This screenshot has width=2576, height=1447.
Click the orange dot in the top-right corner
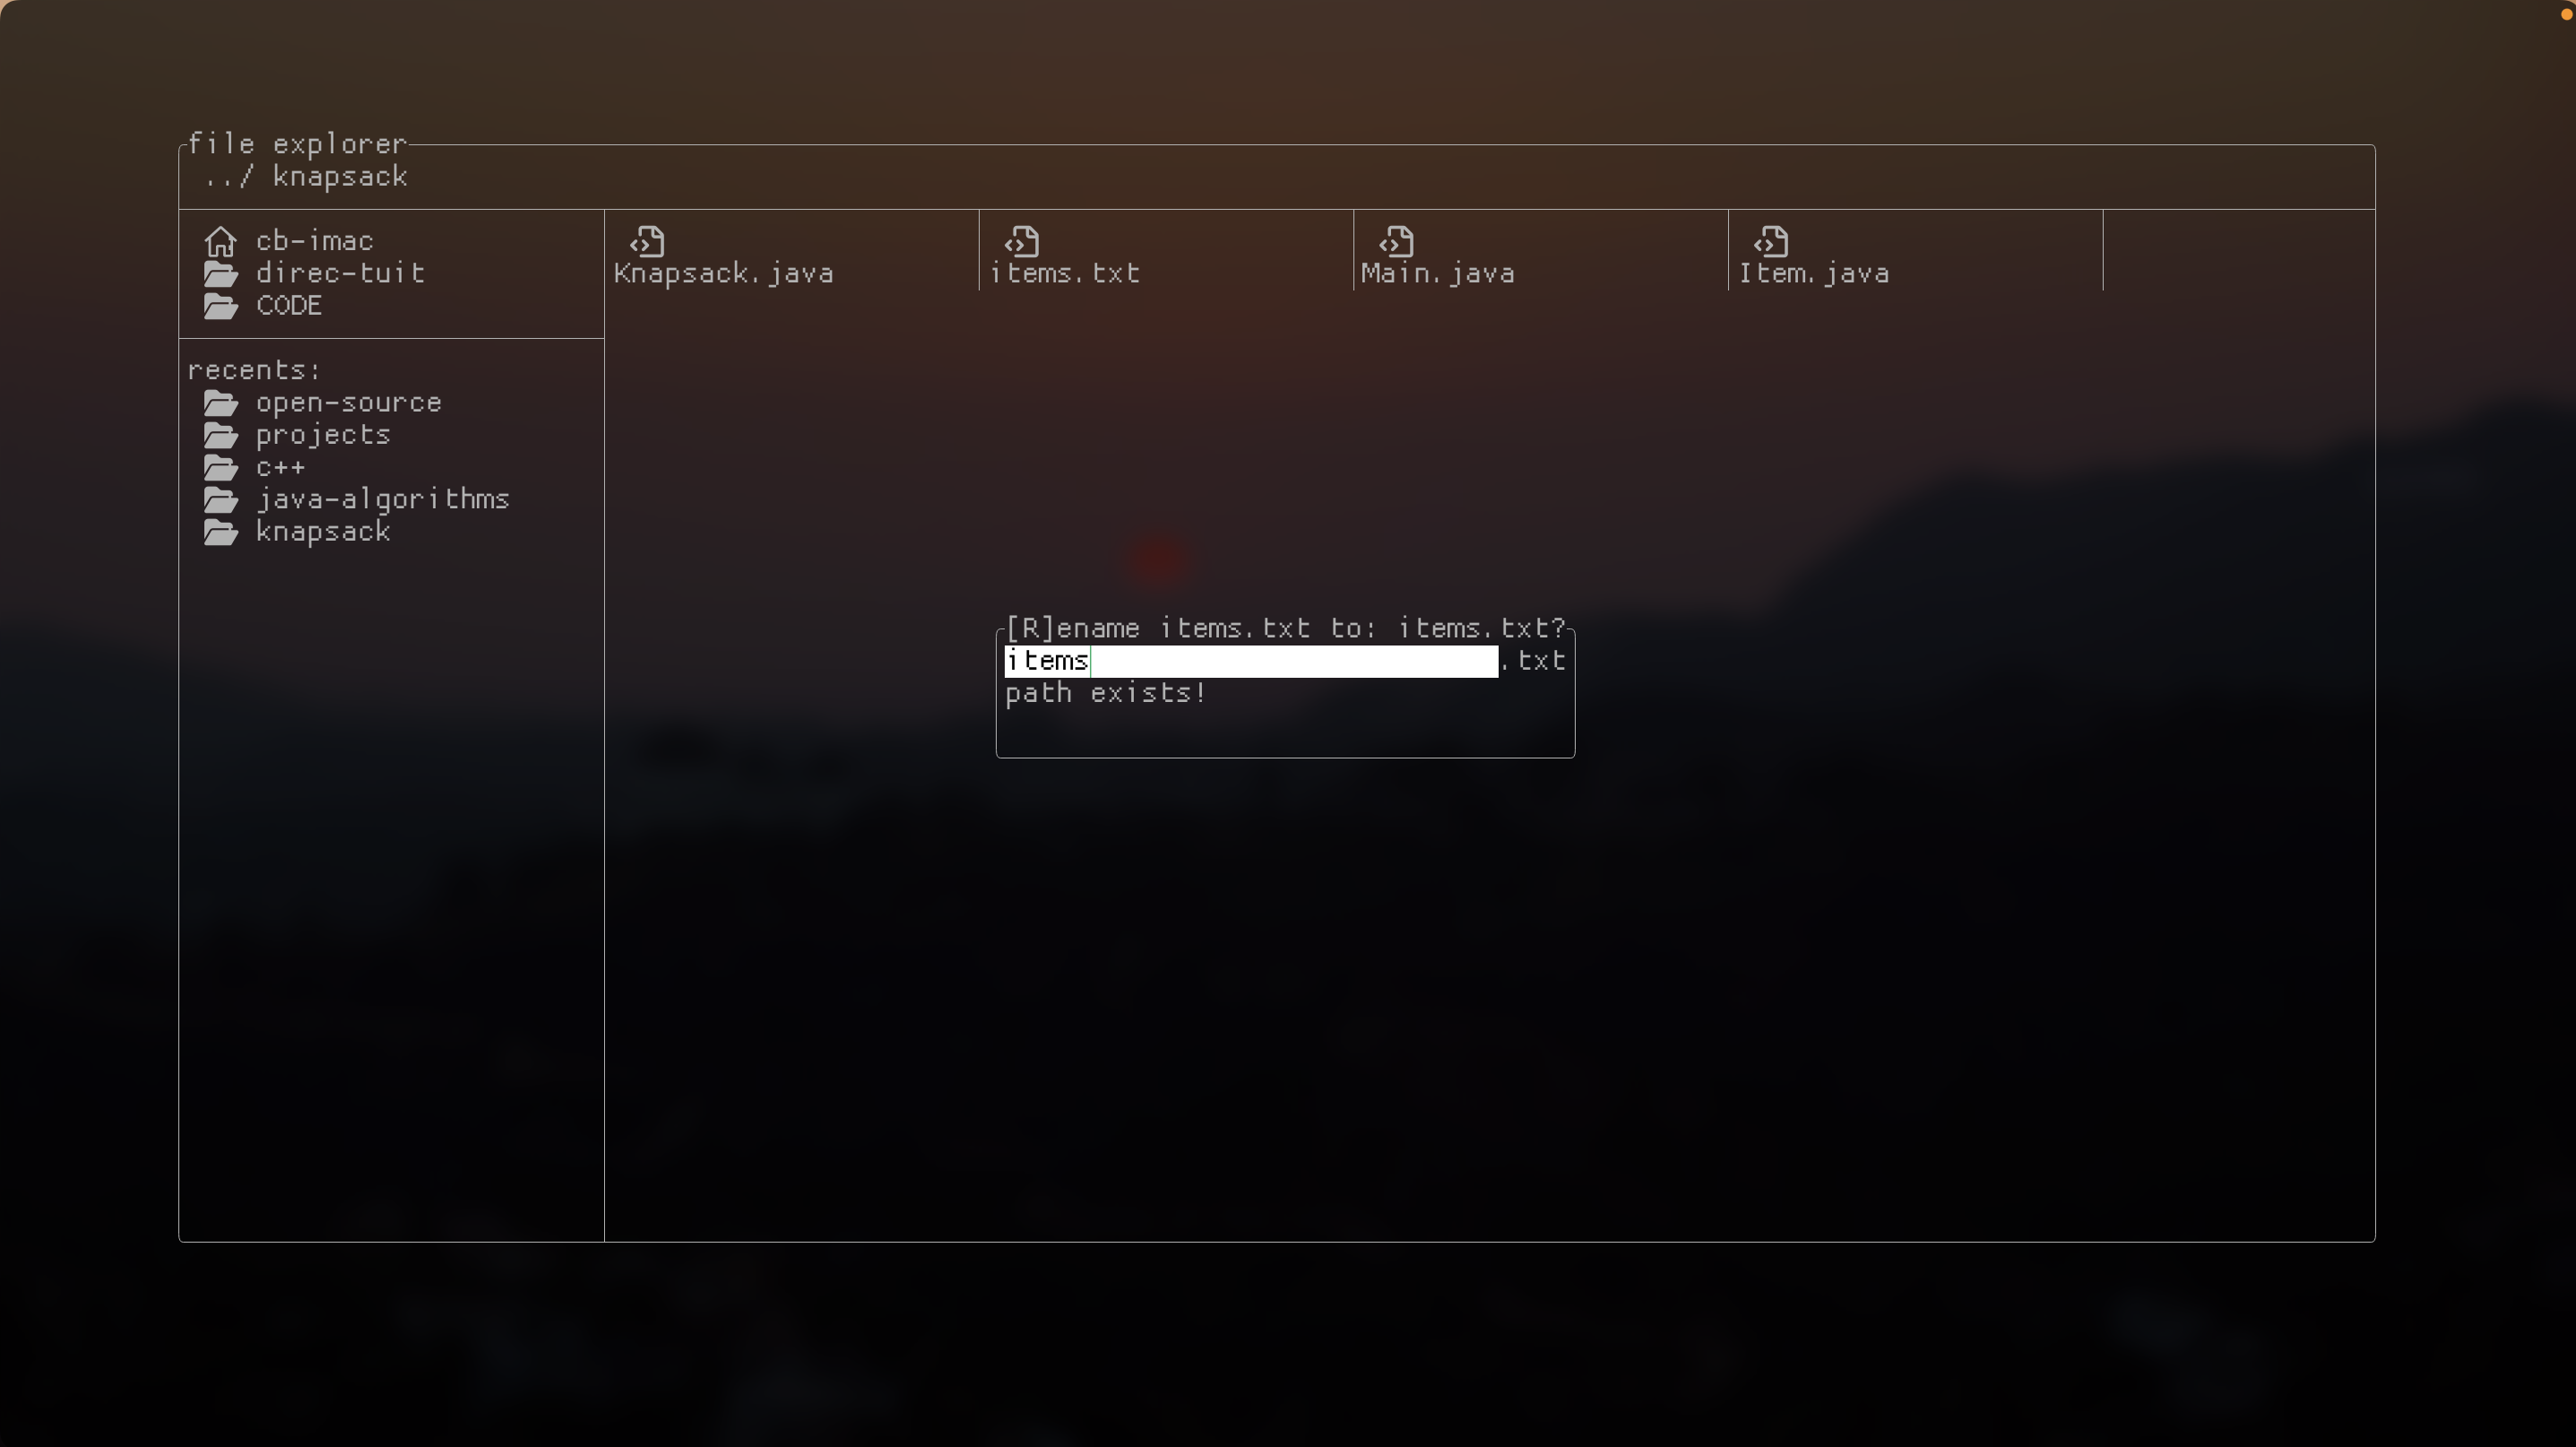2565,13
